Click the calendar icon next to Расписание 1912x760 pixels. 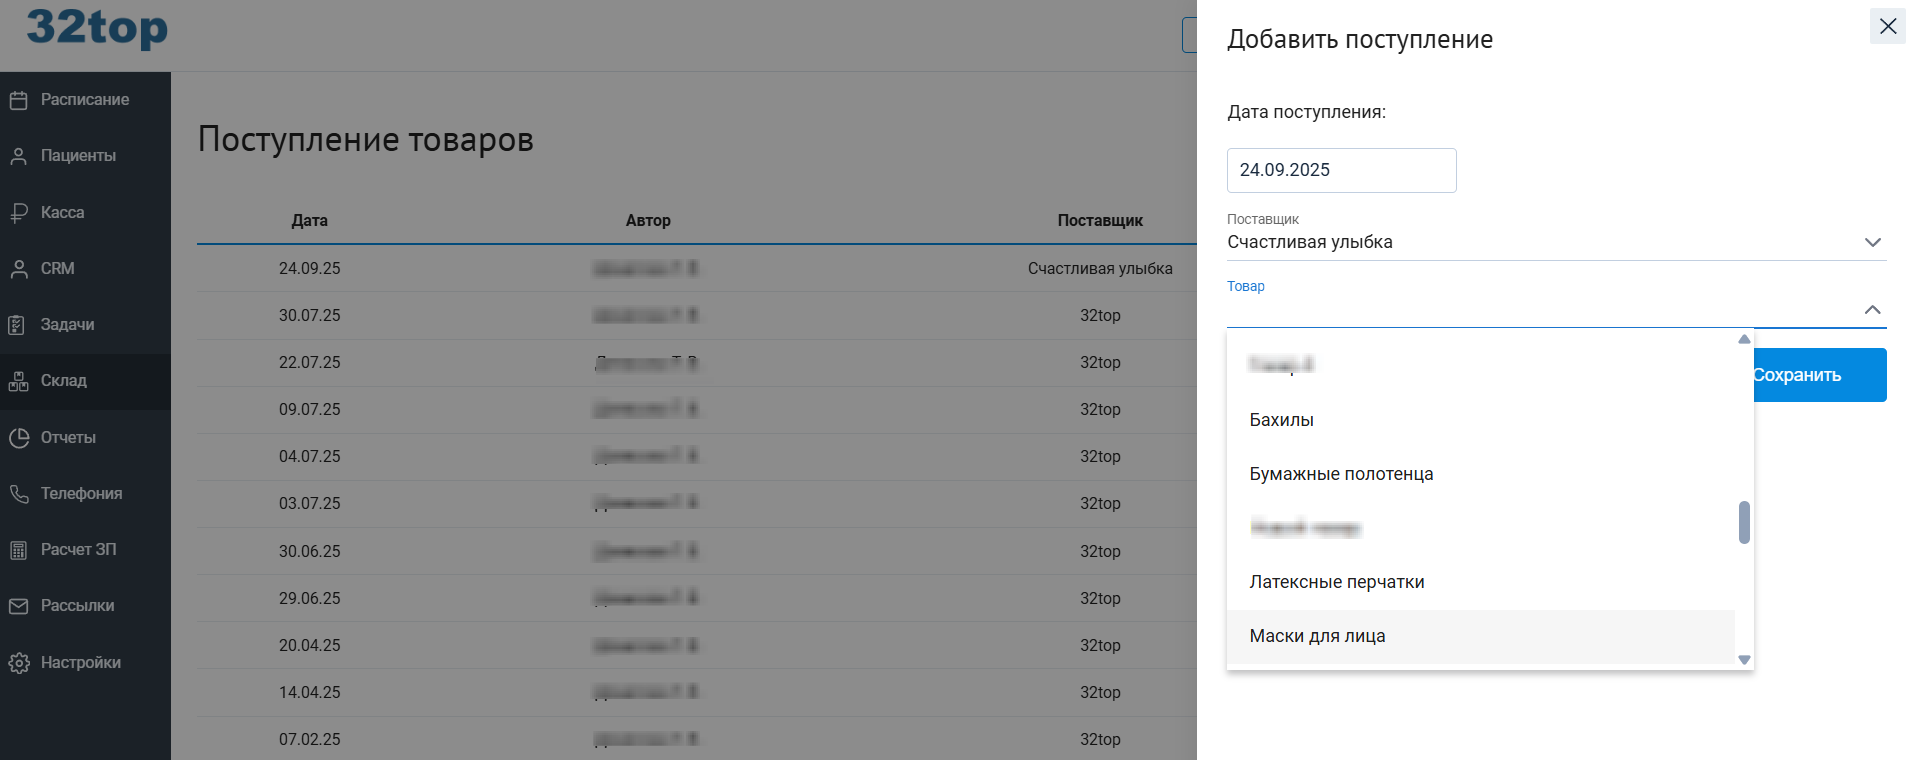click(18, 100)
